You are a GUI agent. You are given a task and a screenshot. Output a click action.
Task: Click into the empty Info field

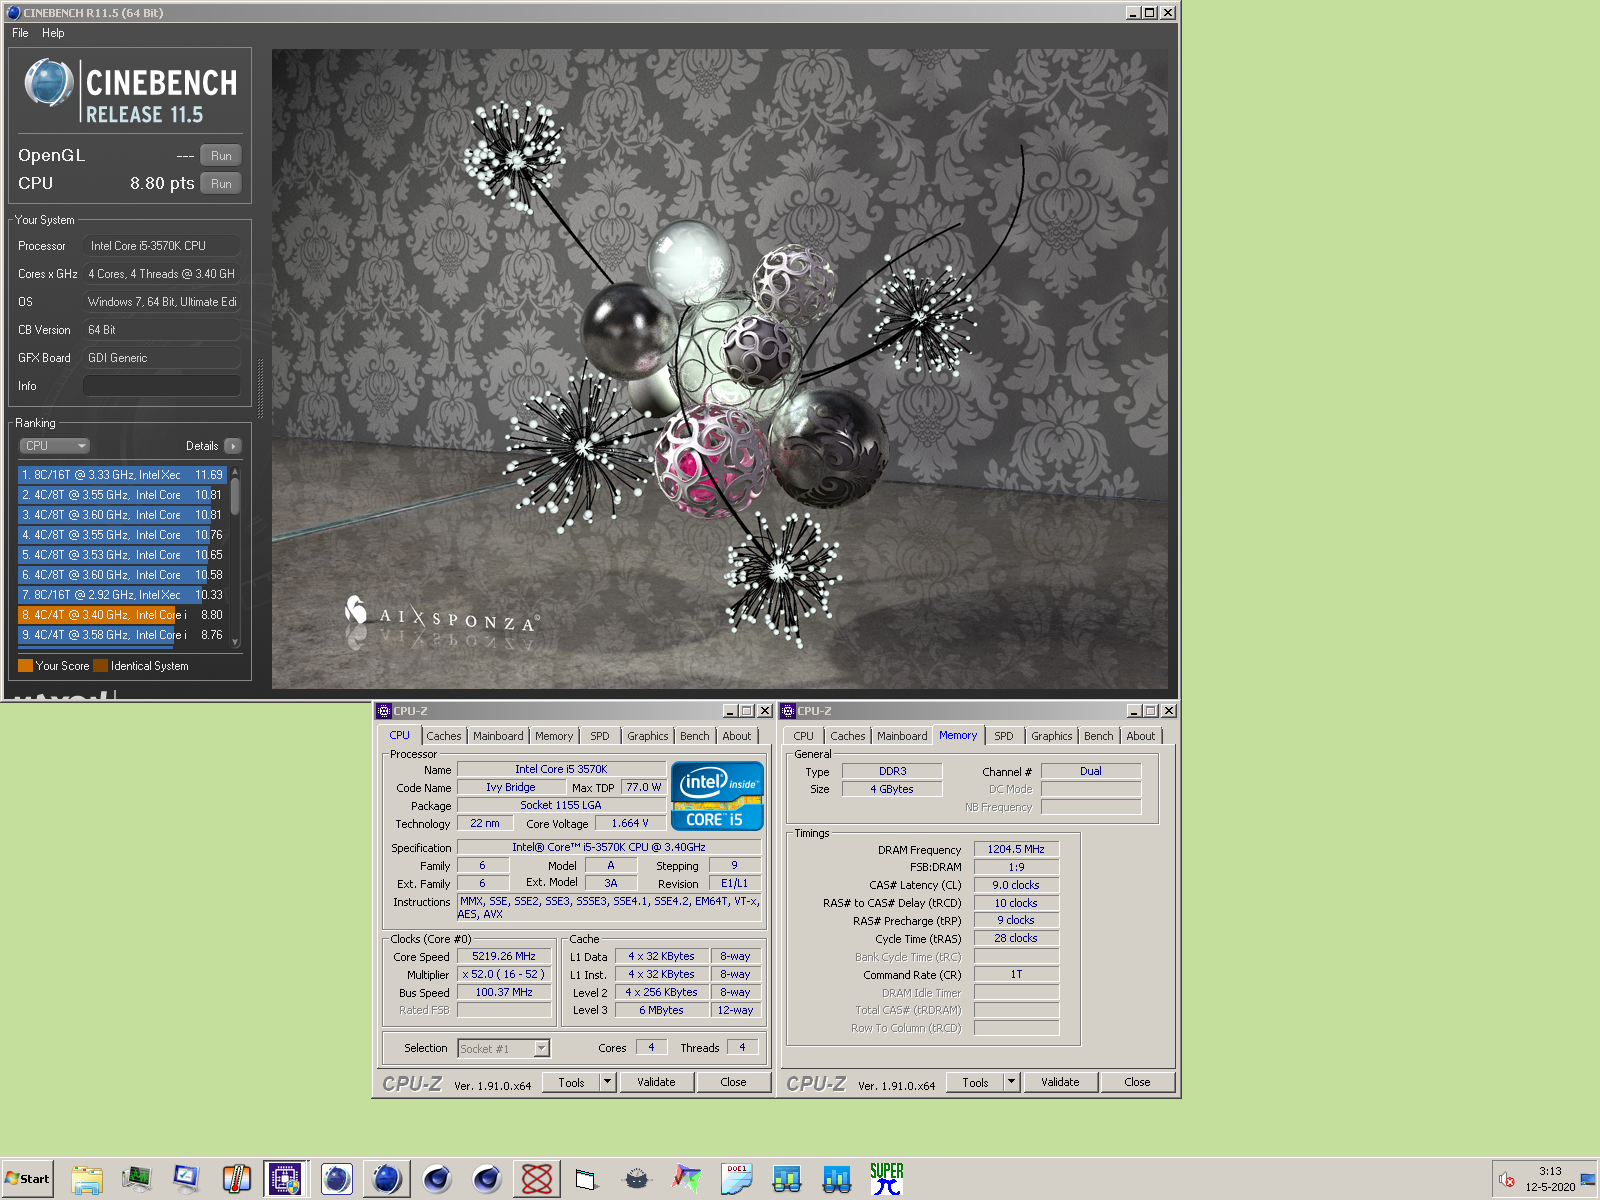162,386
